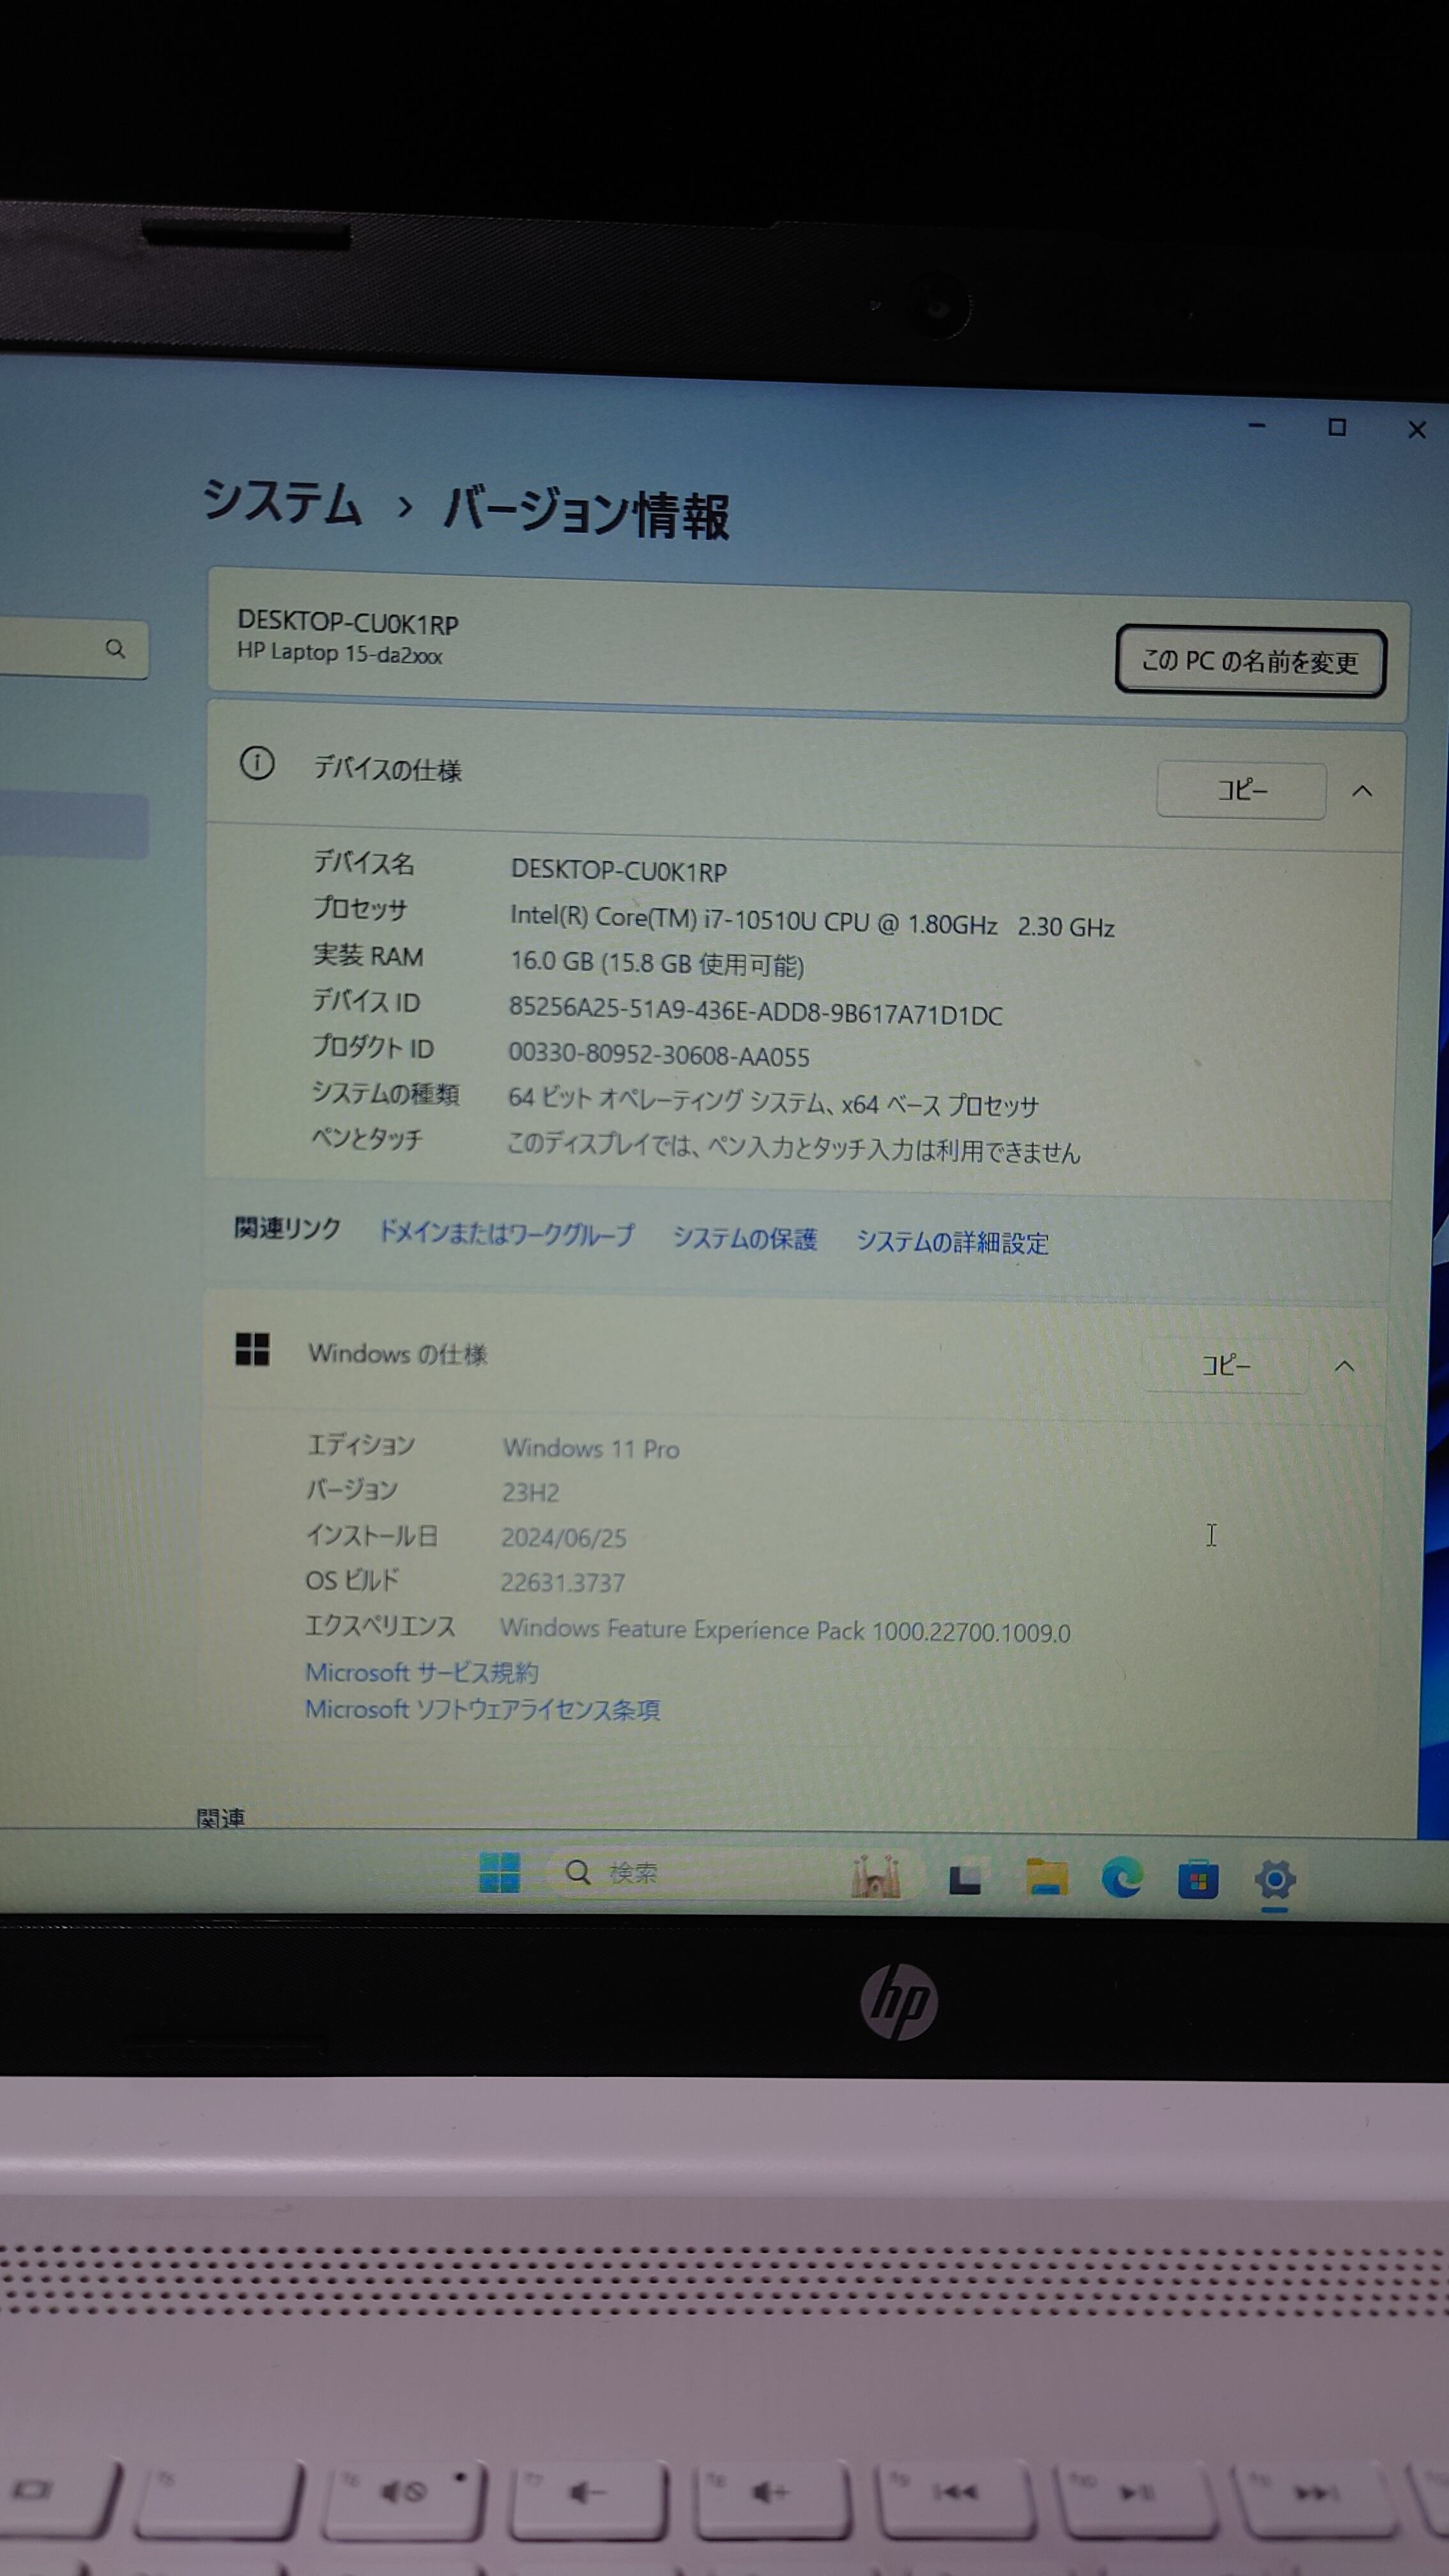The image size is (1449, 2576).
Task: Click the taskbar search magnifier icon
Action: point(578,1872)
